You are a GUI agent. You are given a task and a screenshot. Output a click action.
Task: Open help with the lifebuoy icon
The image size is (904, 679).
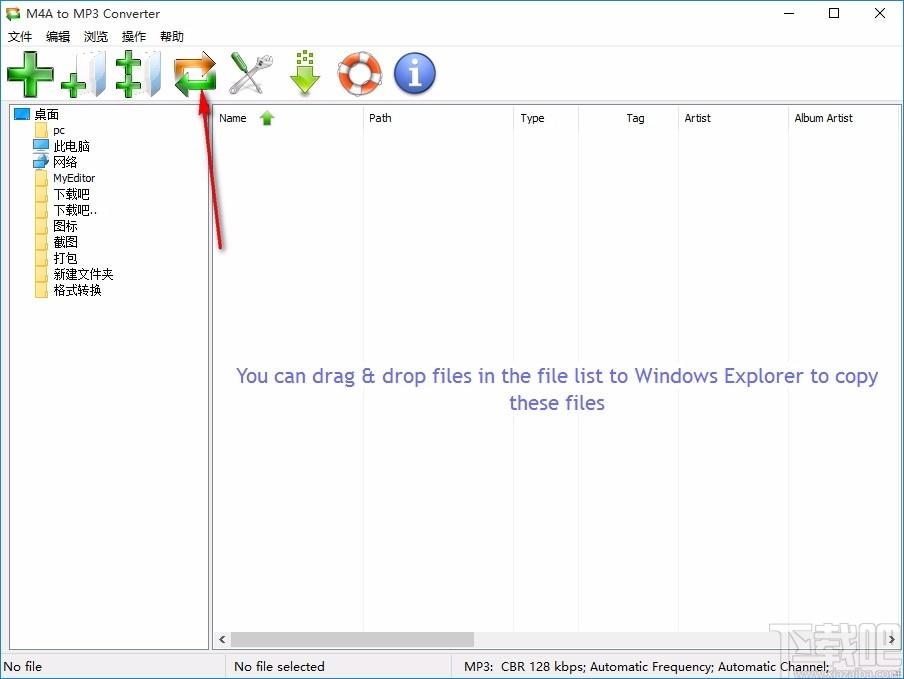(x=360, y=74)
